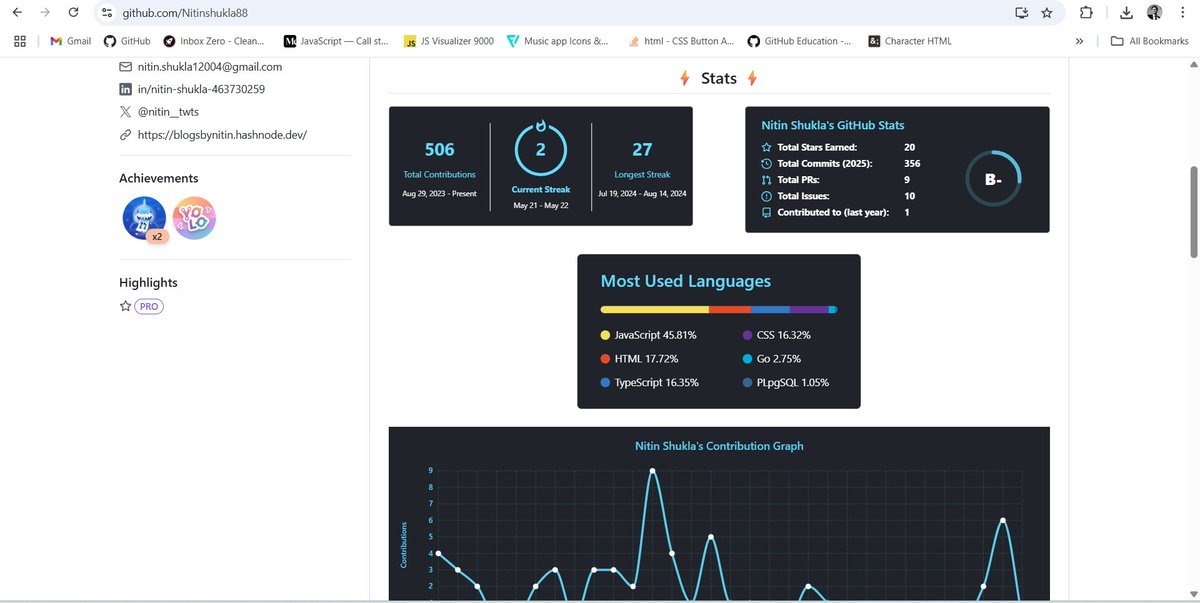This screenshot has width=1200, height=603.
Task: Click the browser forward arrow
Action: [45, 13]
